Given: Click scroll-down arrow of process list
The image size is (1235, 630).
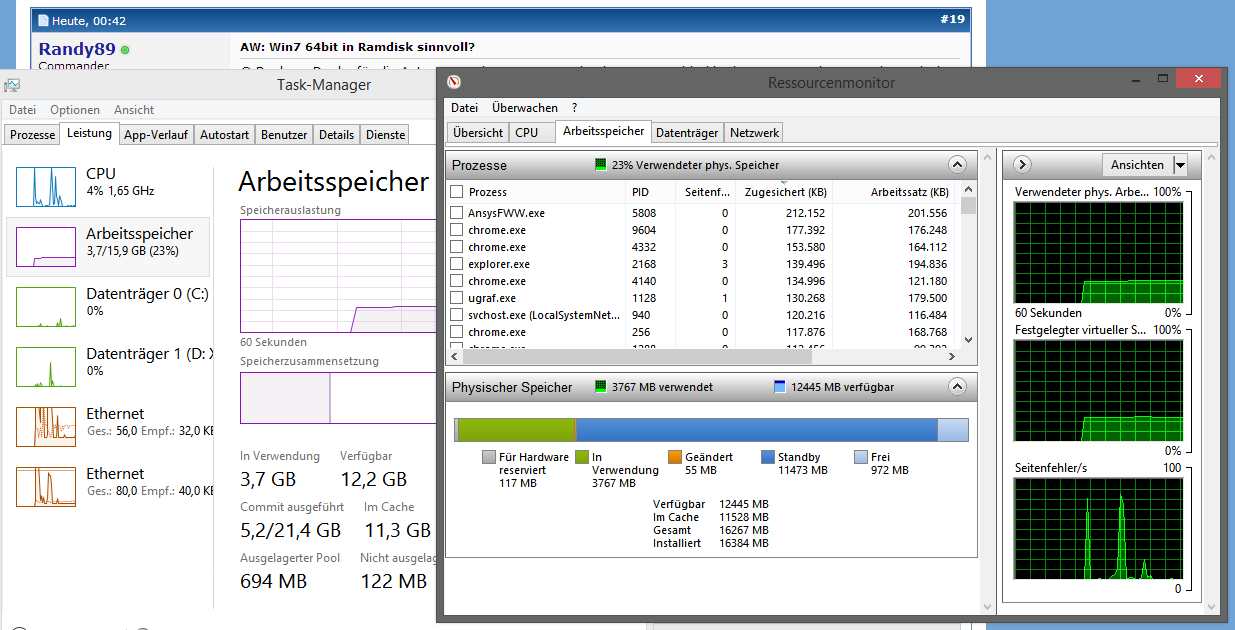Looking at the screenshot, I should [x=968, y=340].
